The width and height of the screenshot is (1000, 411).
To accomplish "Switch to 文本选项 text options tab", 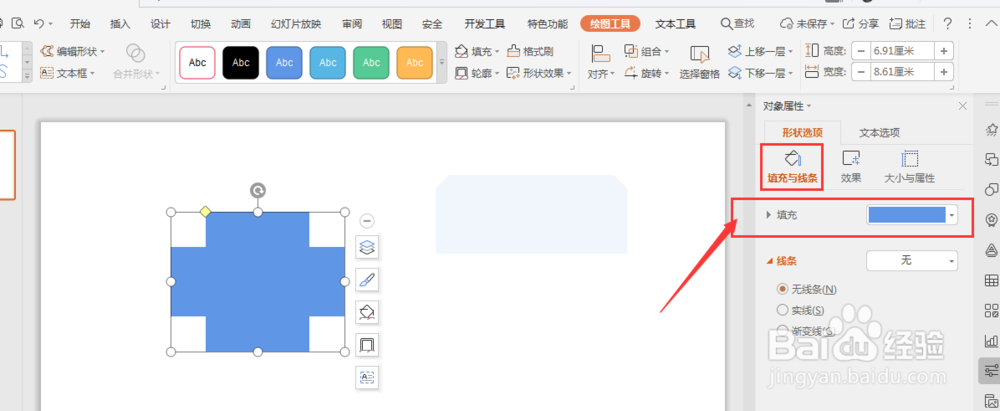I will 879,133.
